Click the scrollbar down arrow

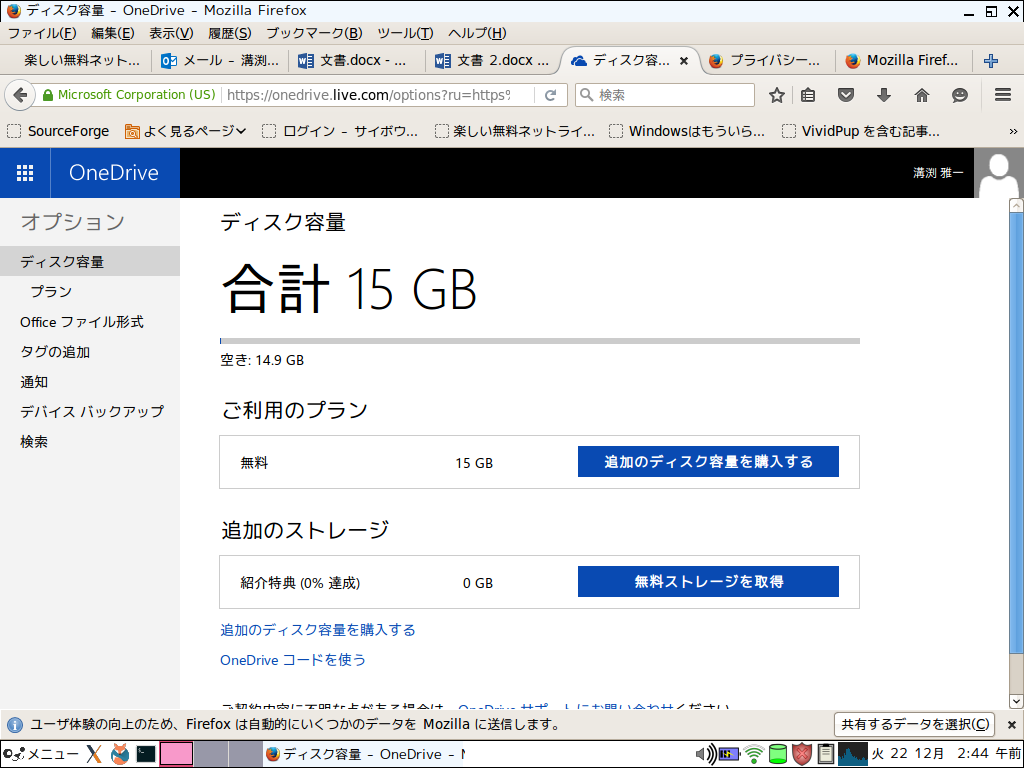coord(1016,701)
